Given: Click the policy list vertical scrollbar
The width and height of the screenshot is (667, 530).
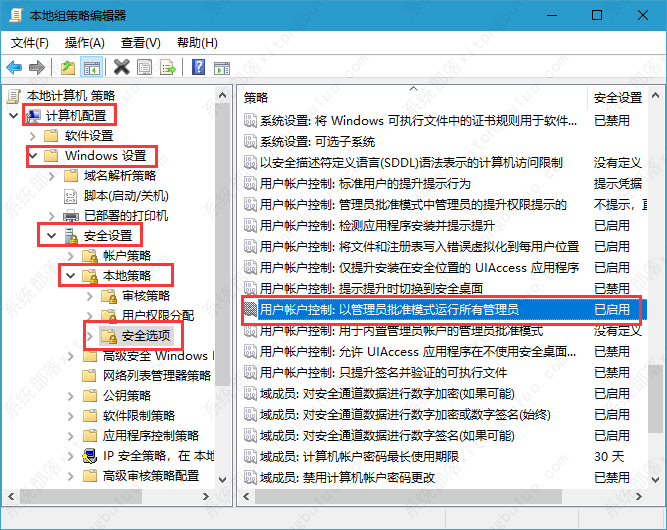Looking at the screenshot, I should pos(655,300).
